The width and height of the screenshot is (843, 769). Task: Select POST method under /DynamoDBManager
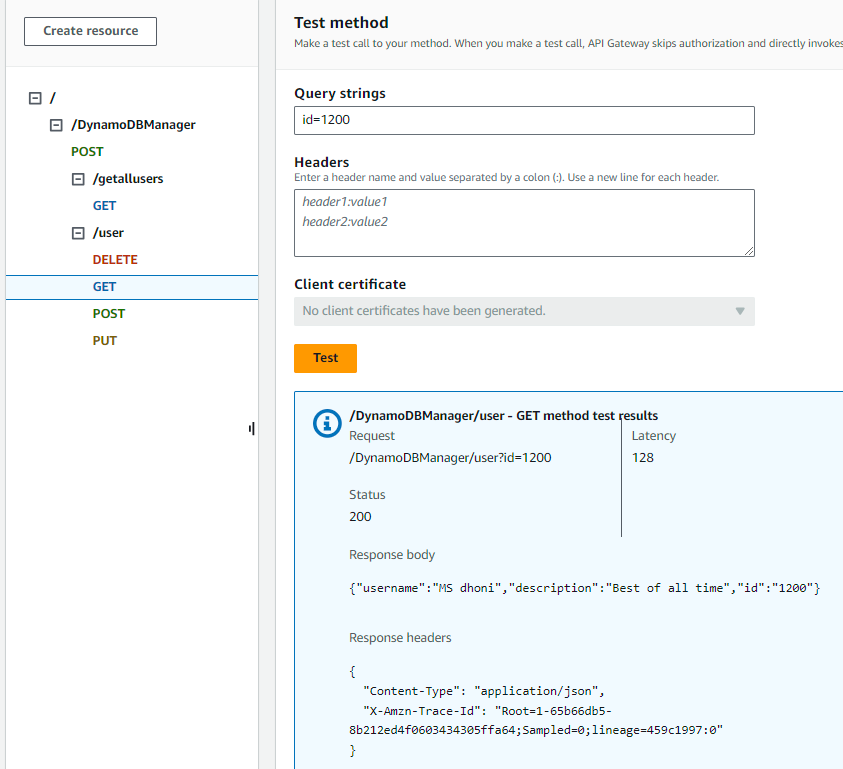pyautogui.click(x=87, y=152)
